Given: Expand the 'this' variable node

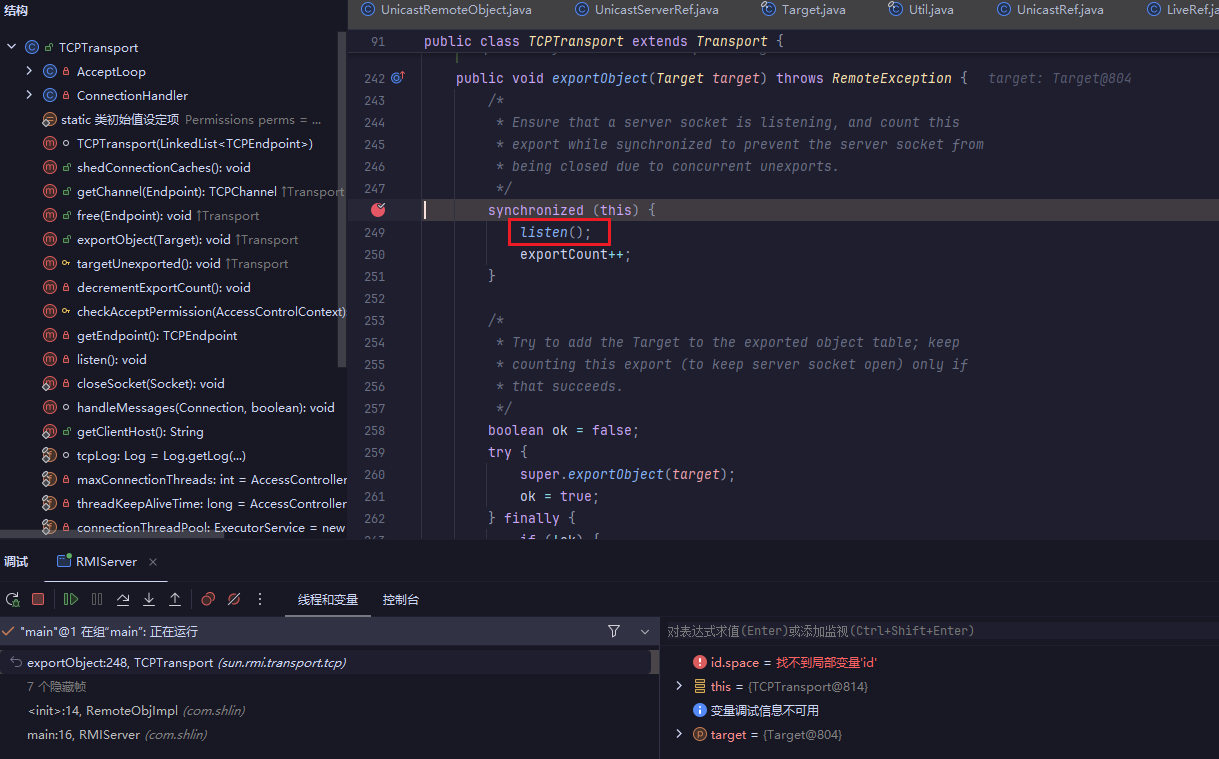Looking at the screenshot, I should [x=679, y=686].
